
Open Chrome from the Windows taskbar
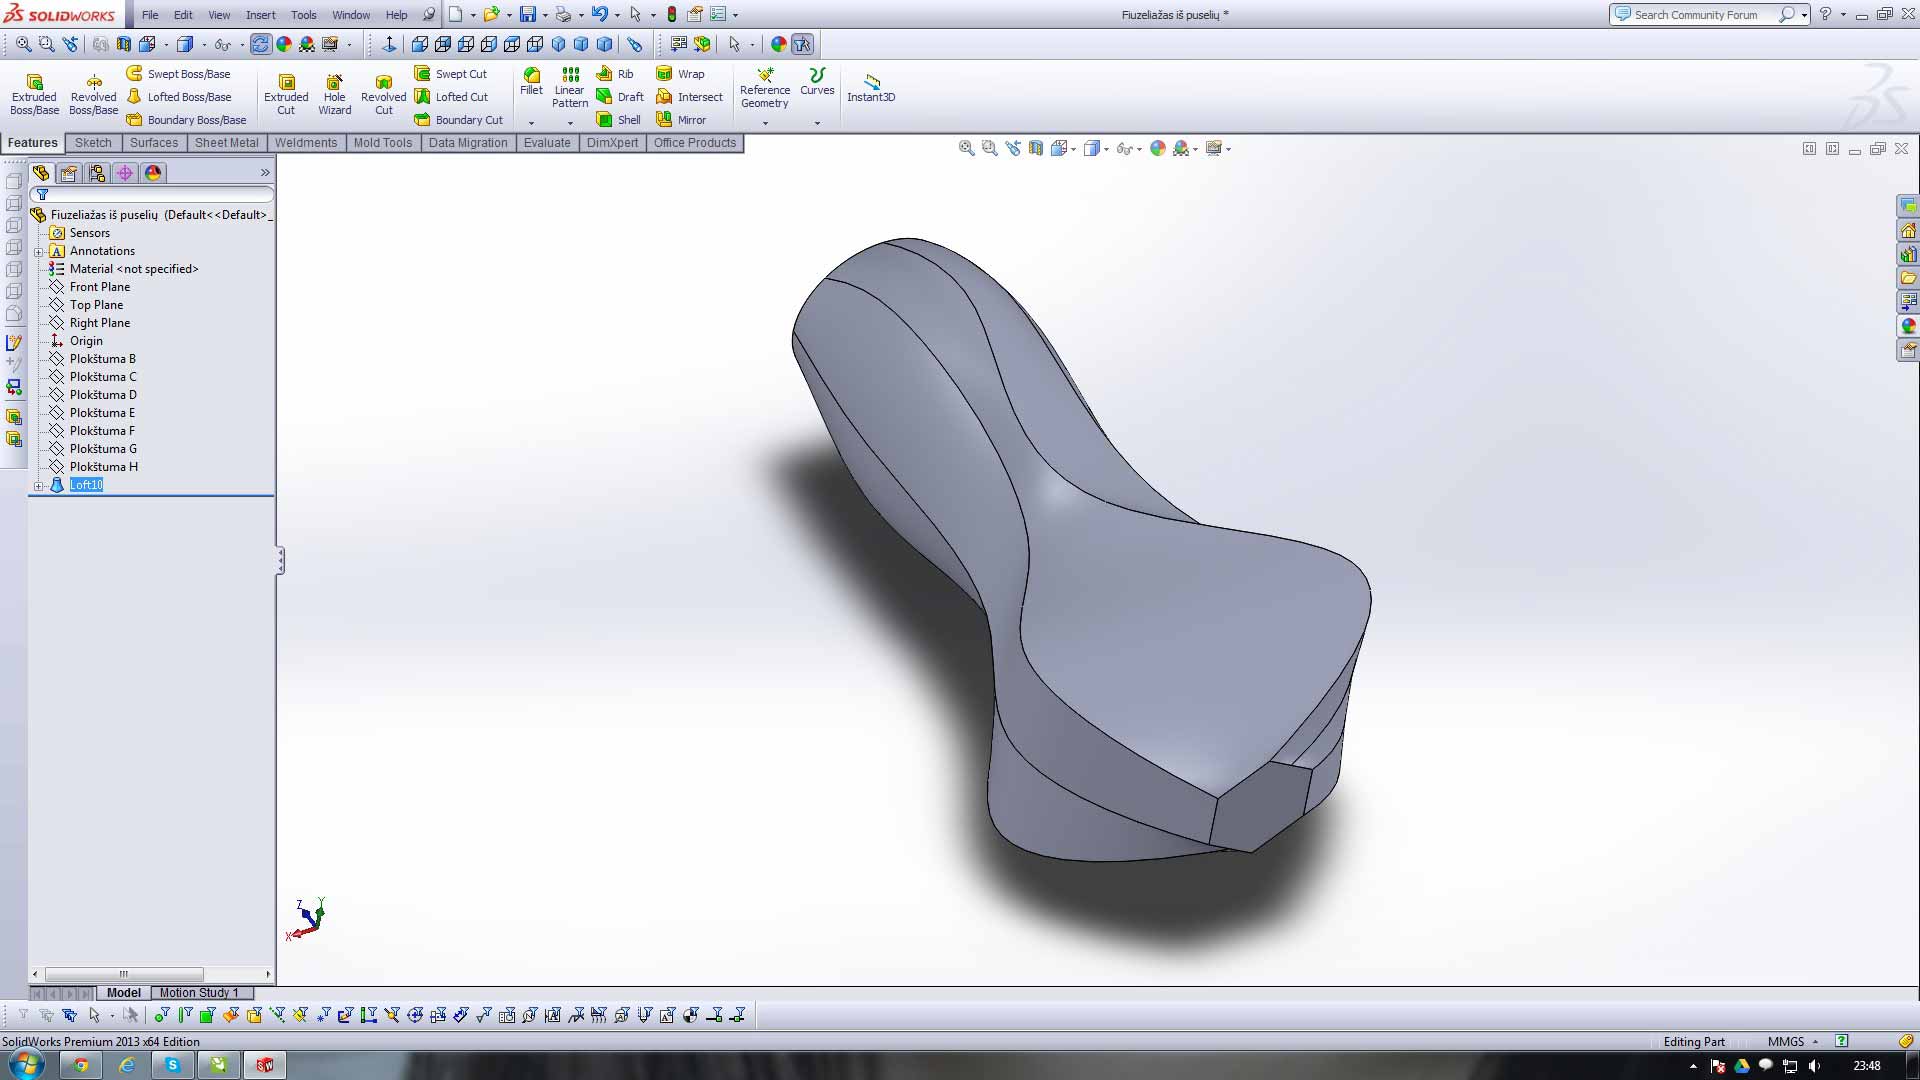[x=81, y=1065]
